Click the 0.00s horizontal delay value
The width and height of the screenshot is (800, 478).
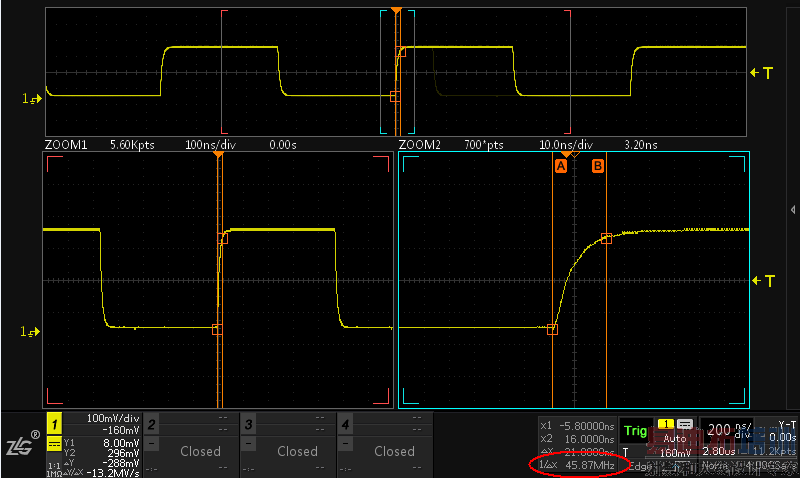click(783, 437)
